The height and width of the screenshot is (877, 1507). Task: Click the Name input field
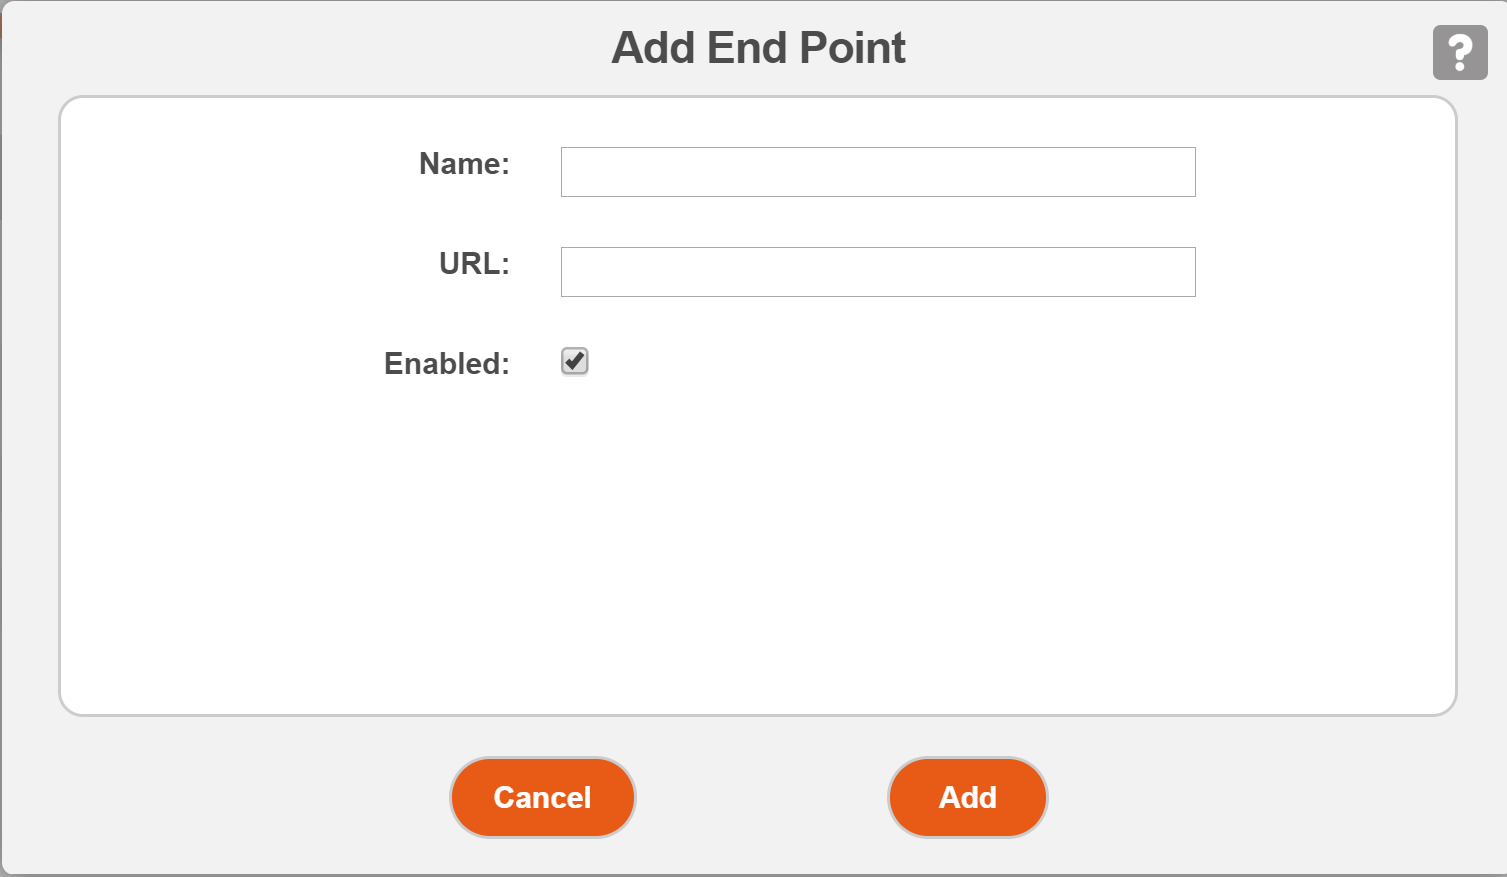pyautogui.click(x=877, y=172)
